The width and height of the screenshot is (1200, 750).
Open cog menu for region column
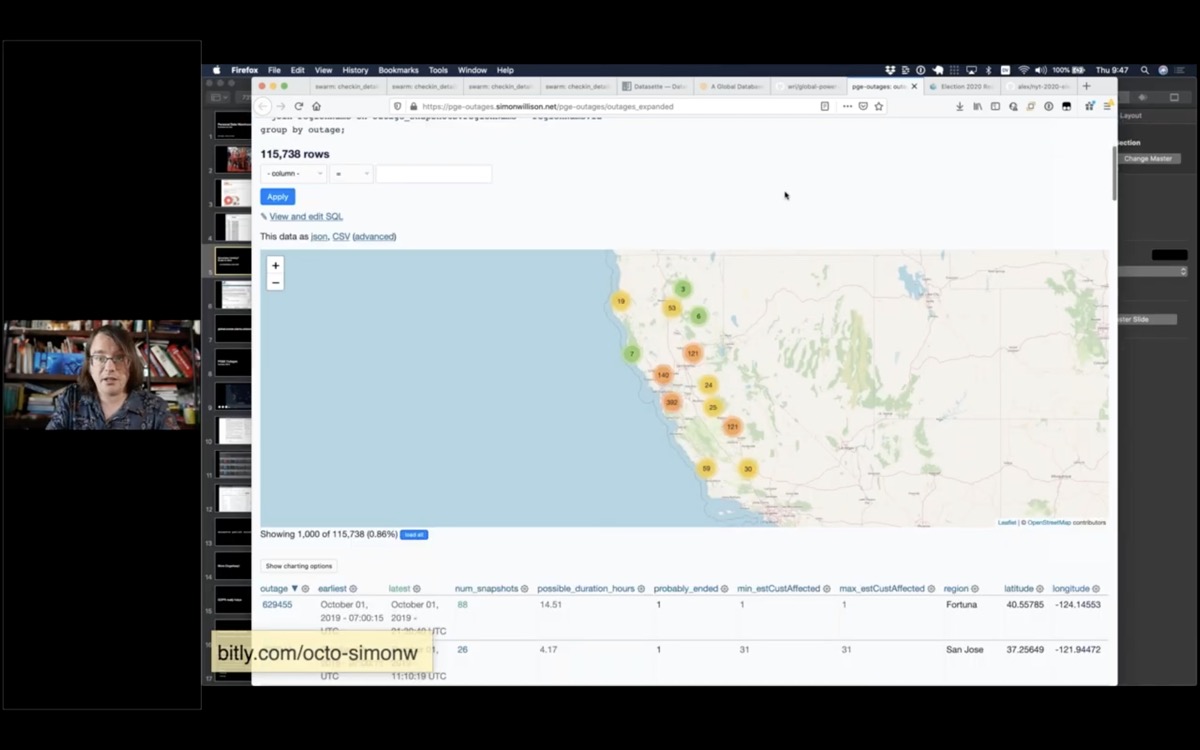975,589
